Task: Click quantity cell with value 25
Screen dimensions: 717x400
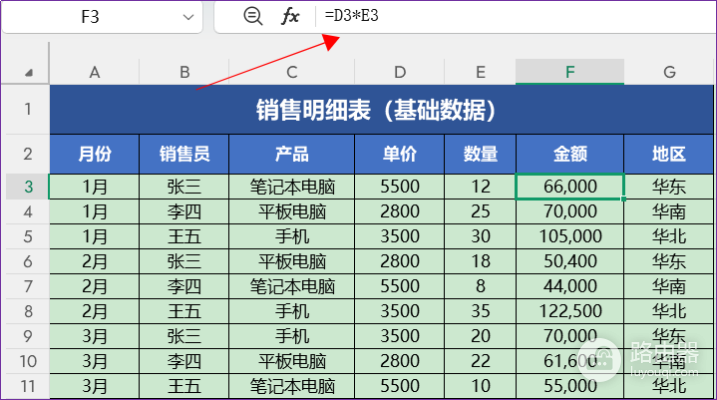Action: coord(480,212)
